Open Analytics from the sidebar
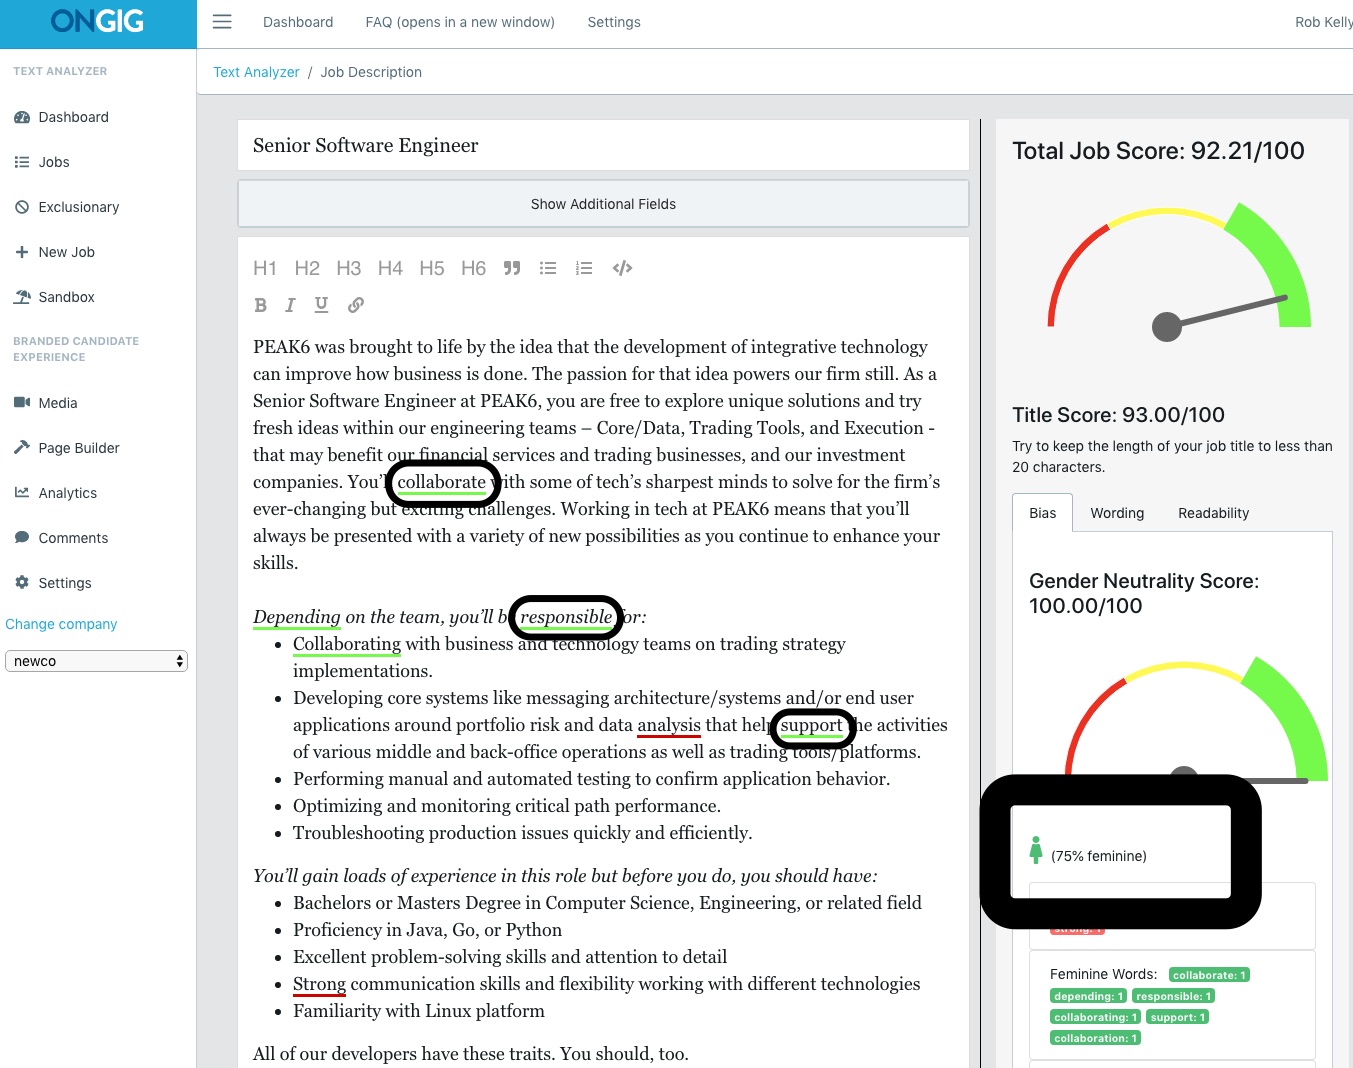This screenshot has width=1353, height=1068. (67, 493)
